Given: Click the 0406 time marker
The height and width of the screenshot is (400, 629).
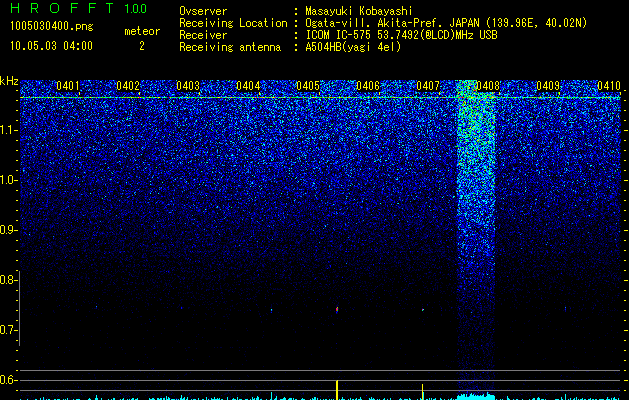Looking at the screenshot, I should (x=368, y=86).
